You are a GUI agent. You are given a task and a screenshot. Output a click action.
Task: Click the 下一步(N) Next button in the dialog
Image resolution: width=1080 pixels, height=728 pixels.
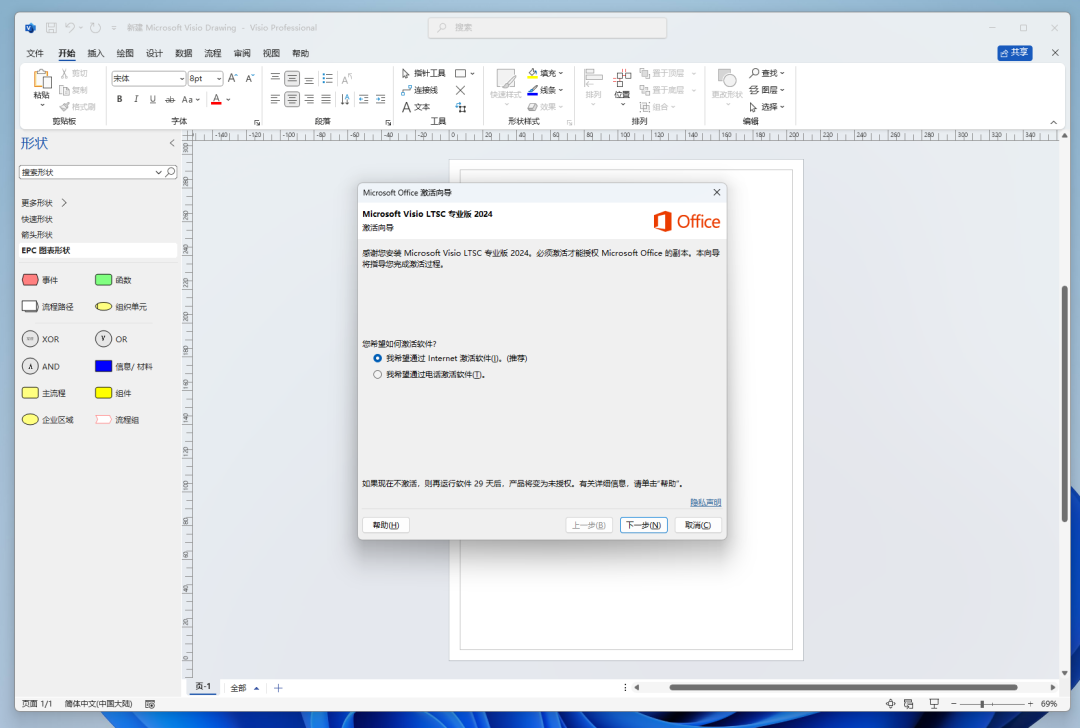pyautogui.click(x=643, y=525)
